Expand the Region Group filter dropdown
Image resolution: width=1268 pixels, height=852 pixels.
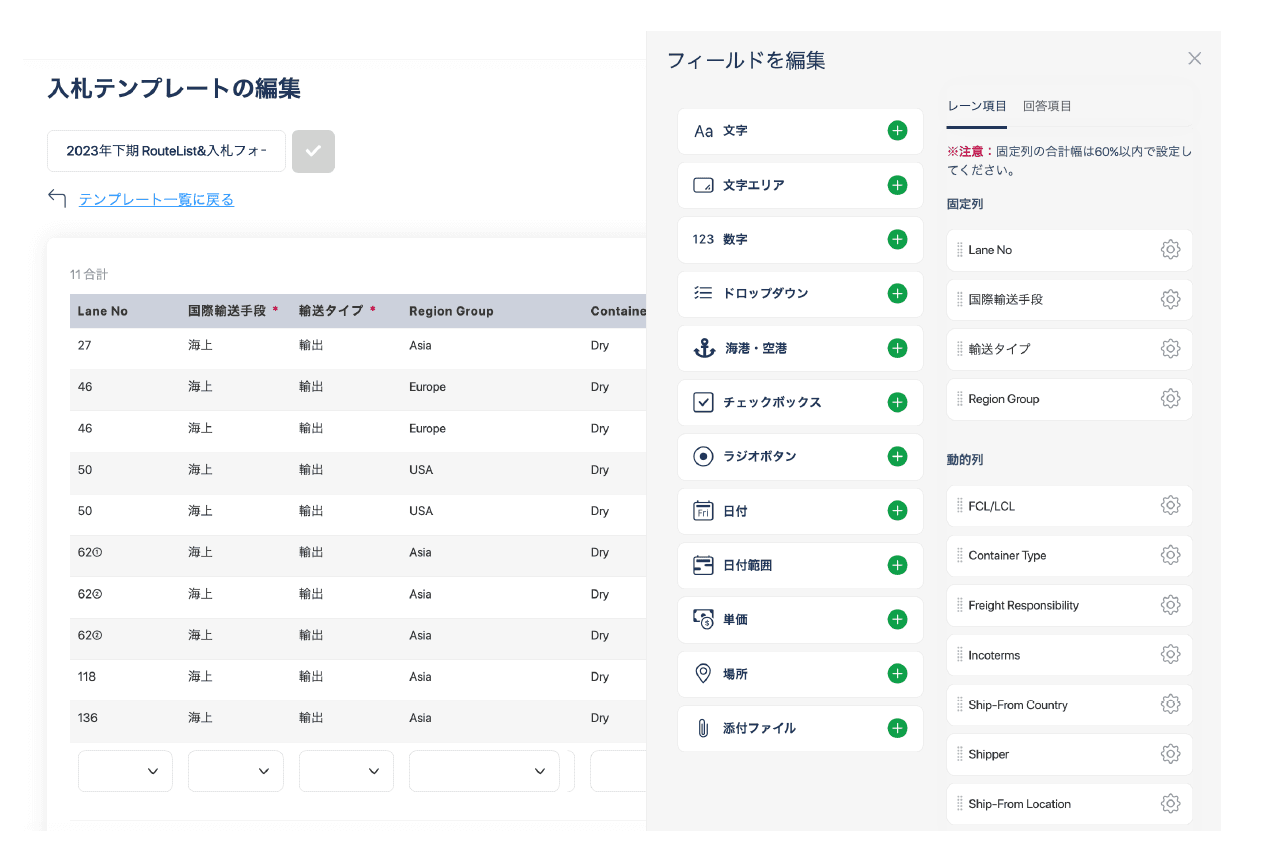pyautogui.click(x=484, y=771)
